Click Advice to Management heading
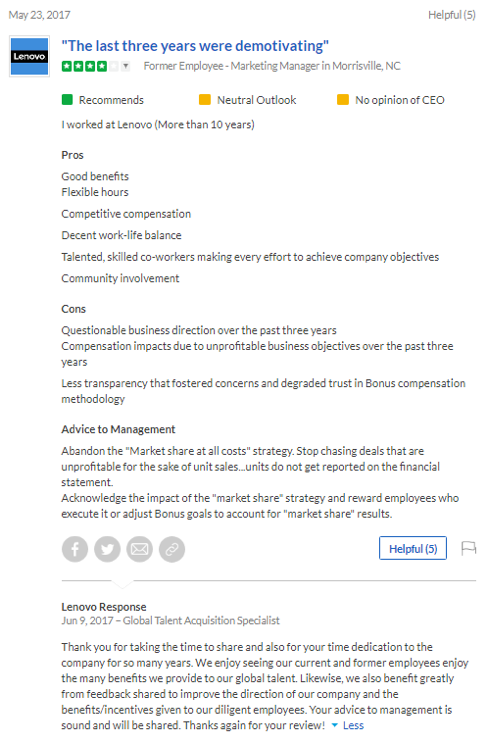The width and height of the screenshot is (488, 744). [118, 429]
